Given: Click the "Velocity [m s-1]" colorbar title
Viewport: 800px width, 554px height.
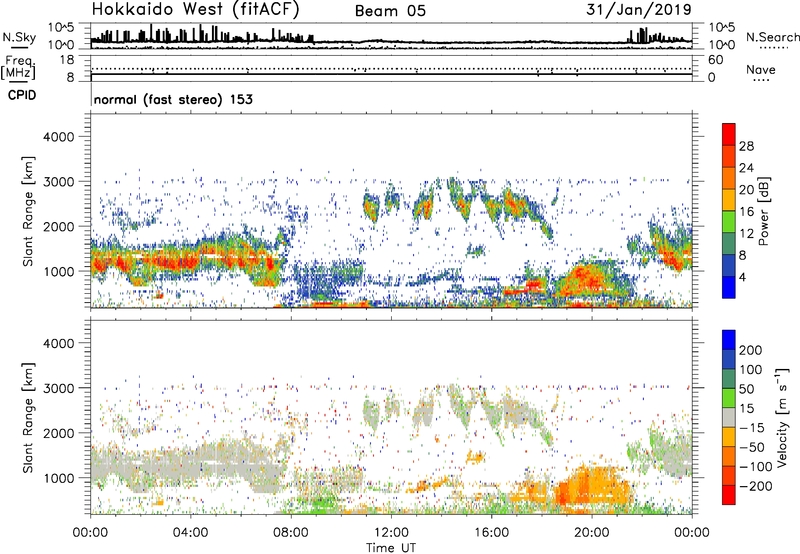Looking at the screenshot, I should [782, 417].
